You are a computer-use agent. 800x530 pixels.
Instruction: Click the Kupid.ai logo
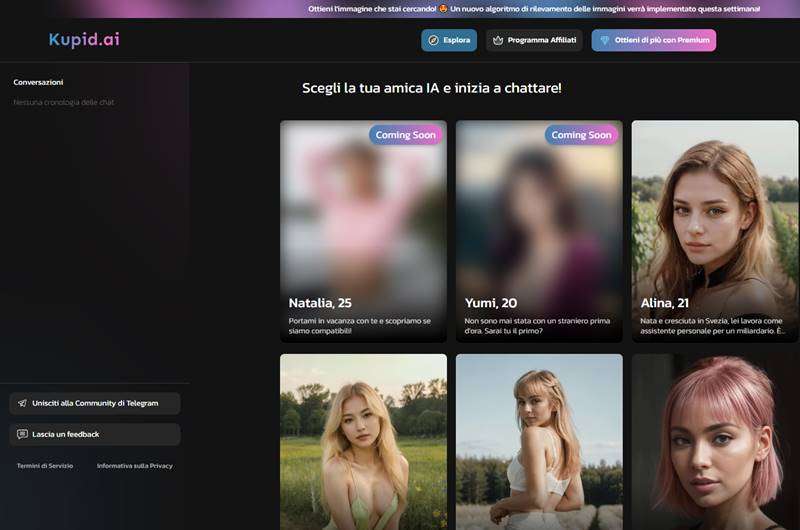[84, 39]
